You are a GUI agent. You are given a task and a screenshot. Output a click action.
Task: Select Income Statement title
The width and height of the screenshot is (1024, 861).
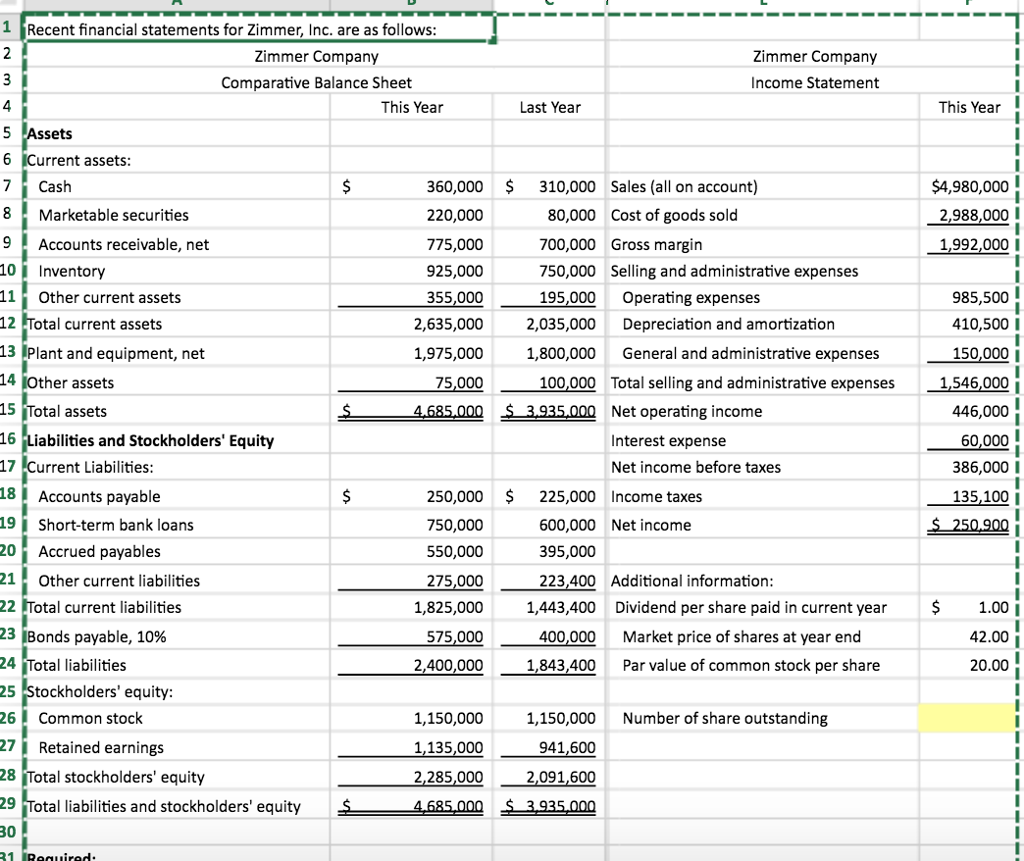814,83
